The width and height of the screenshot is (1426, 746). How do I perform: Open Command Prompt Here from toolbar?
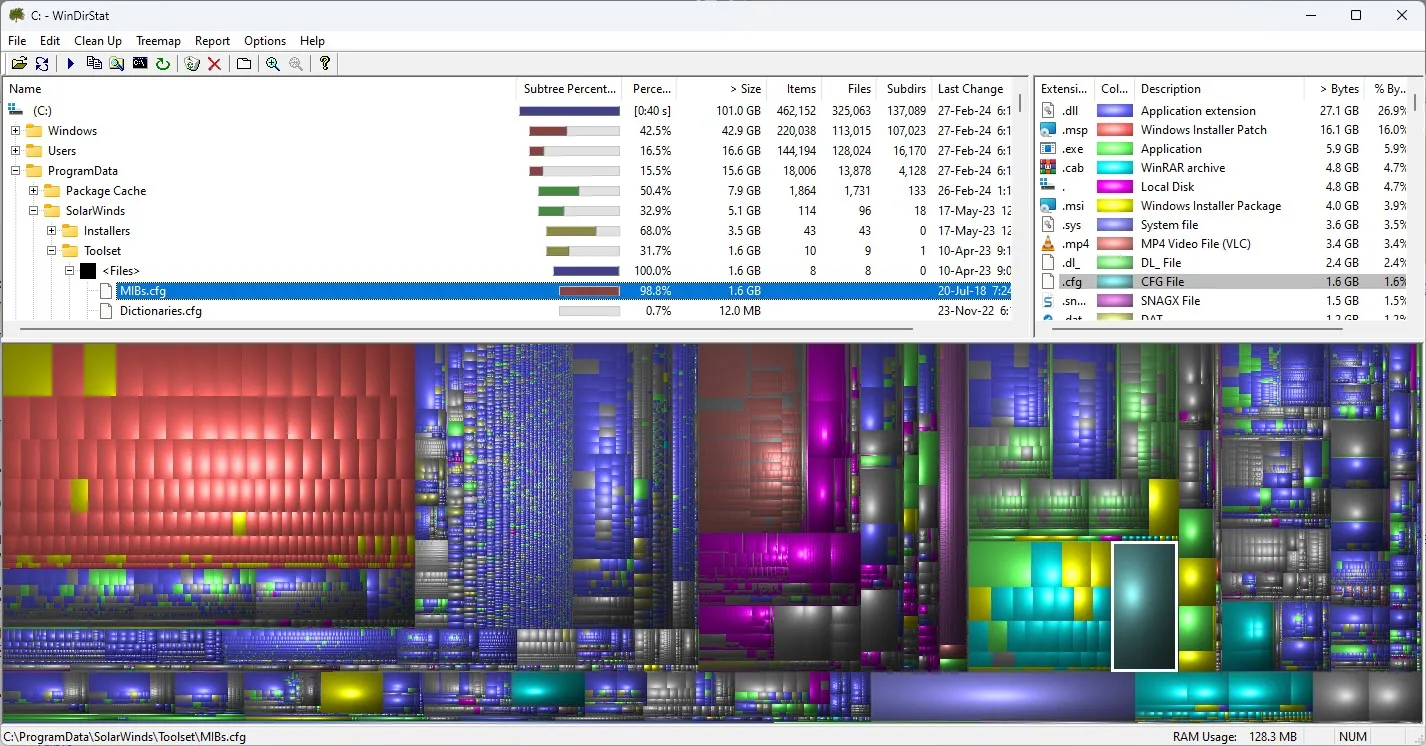click(140, 64)
